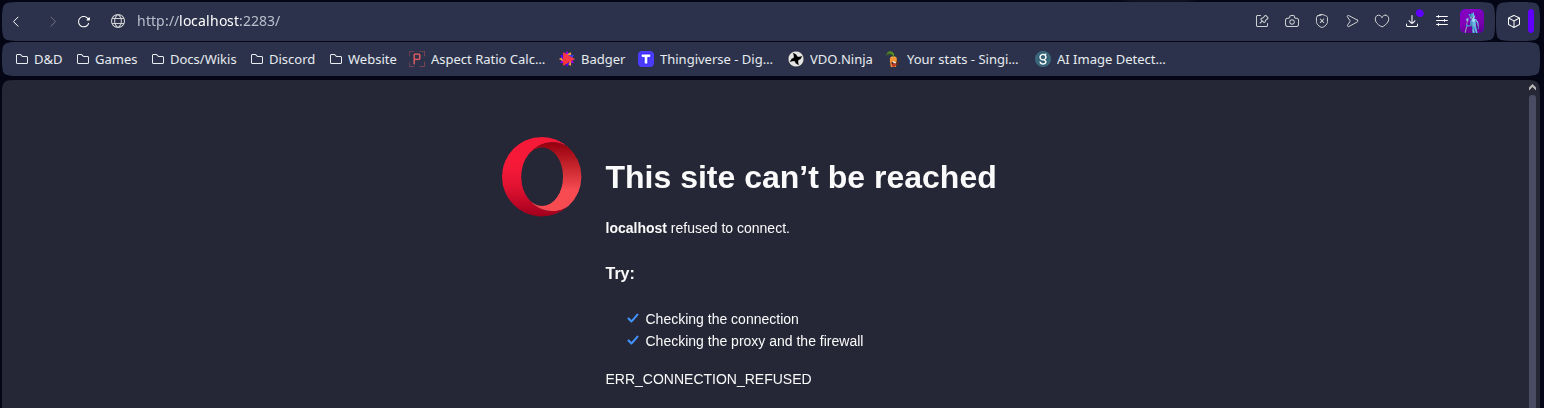Image resolution: width=1544 pixels, height=408 pixels.
Task: Show site information globe icon
Action: click(x=118, y=21)
